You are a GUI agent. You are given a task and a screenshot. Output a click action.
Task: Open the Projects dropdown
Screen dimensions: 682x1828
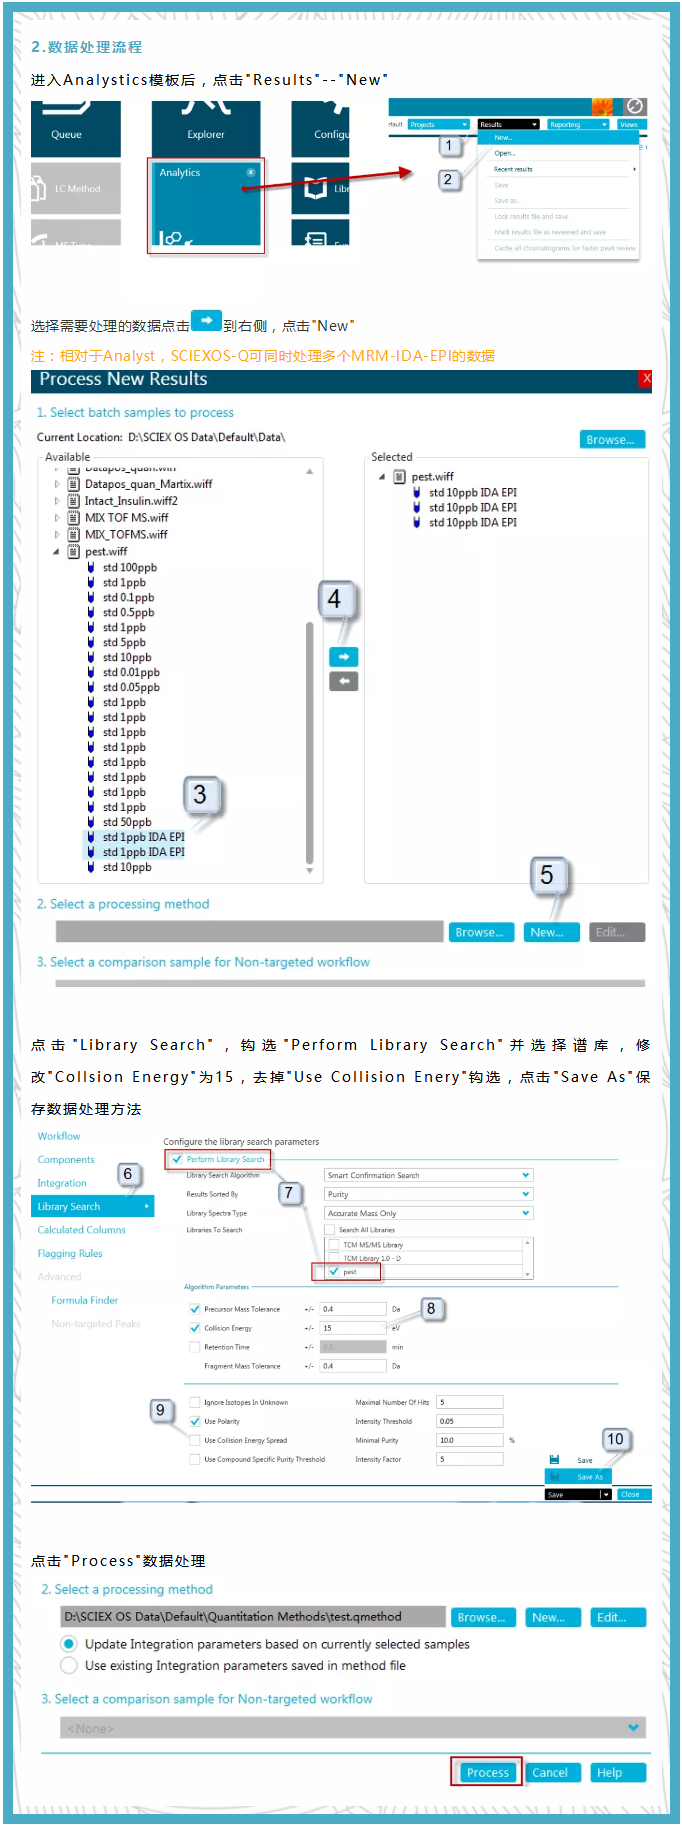point(438,125)
